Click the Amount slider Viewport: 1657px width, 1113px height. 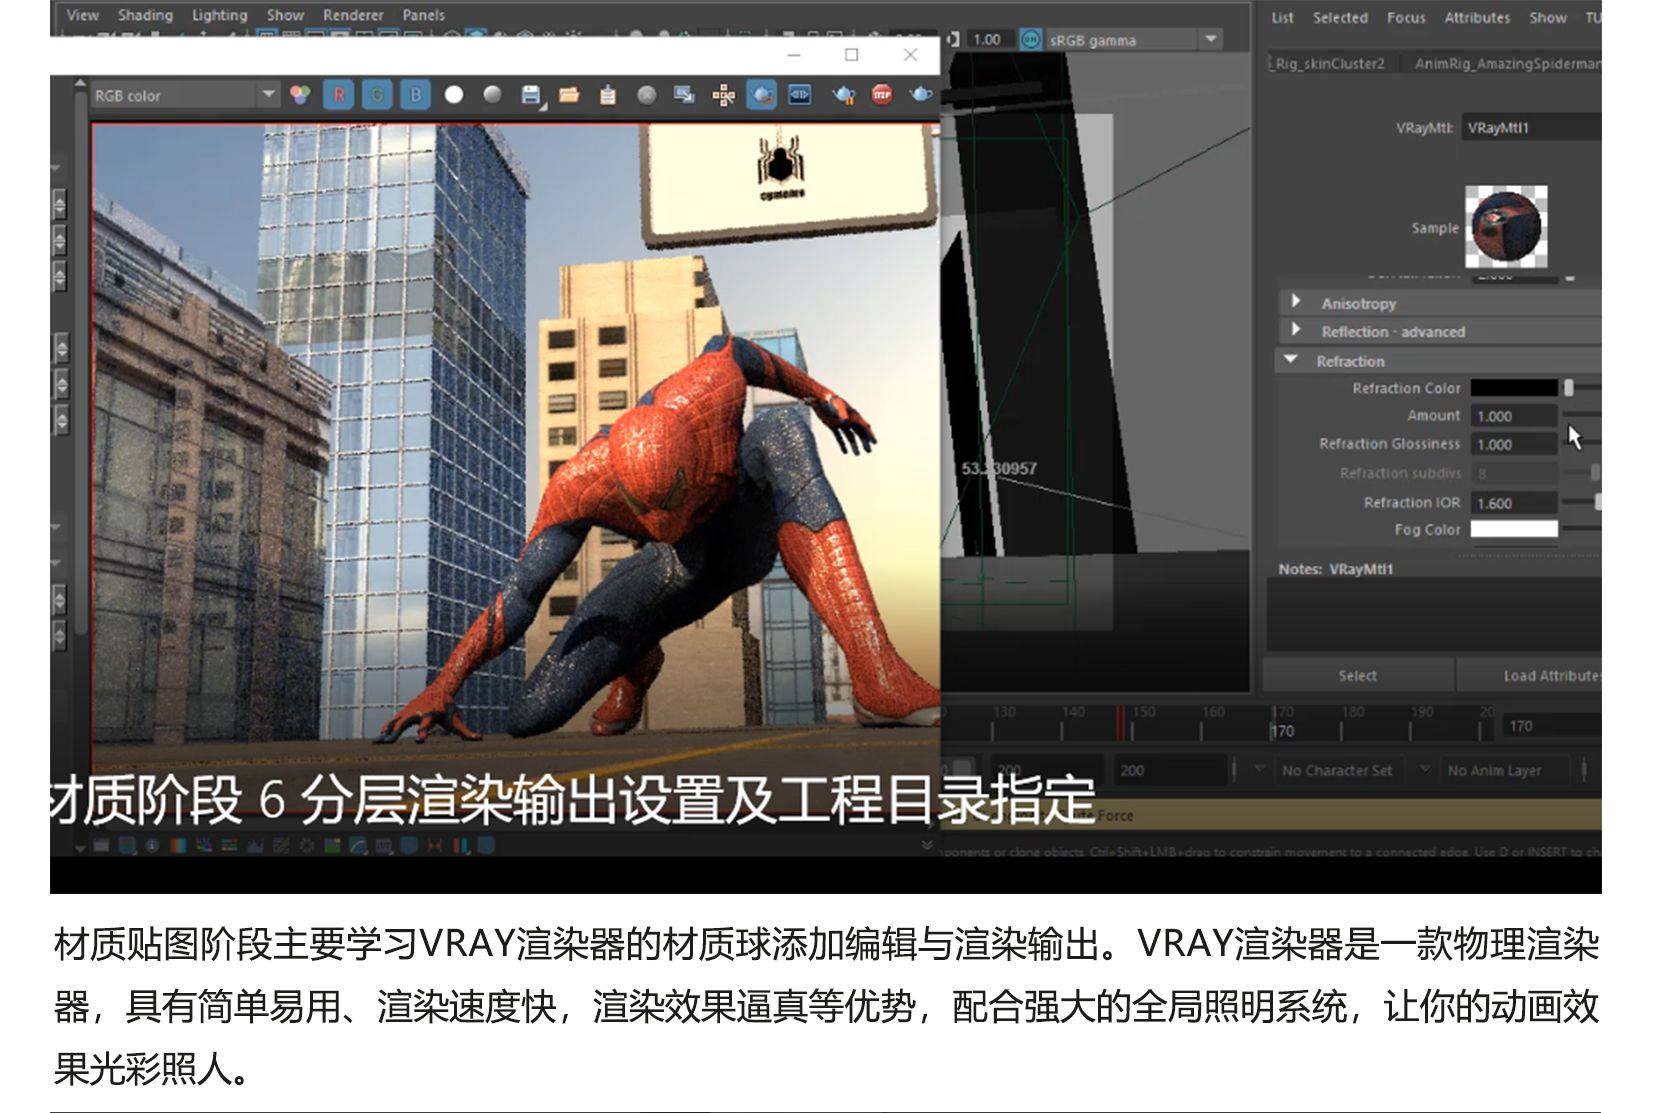tap(1582, 413)
